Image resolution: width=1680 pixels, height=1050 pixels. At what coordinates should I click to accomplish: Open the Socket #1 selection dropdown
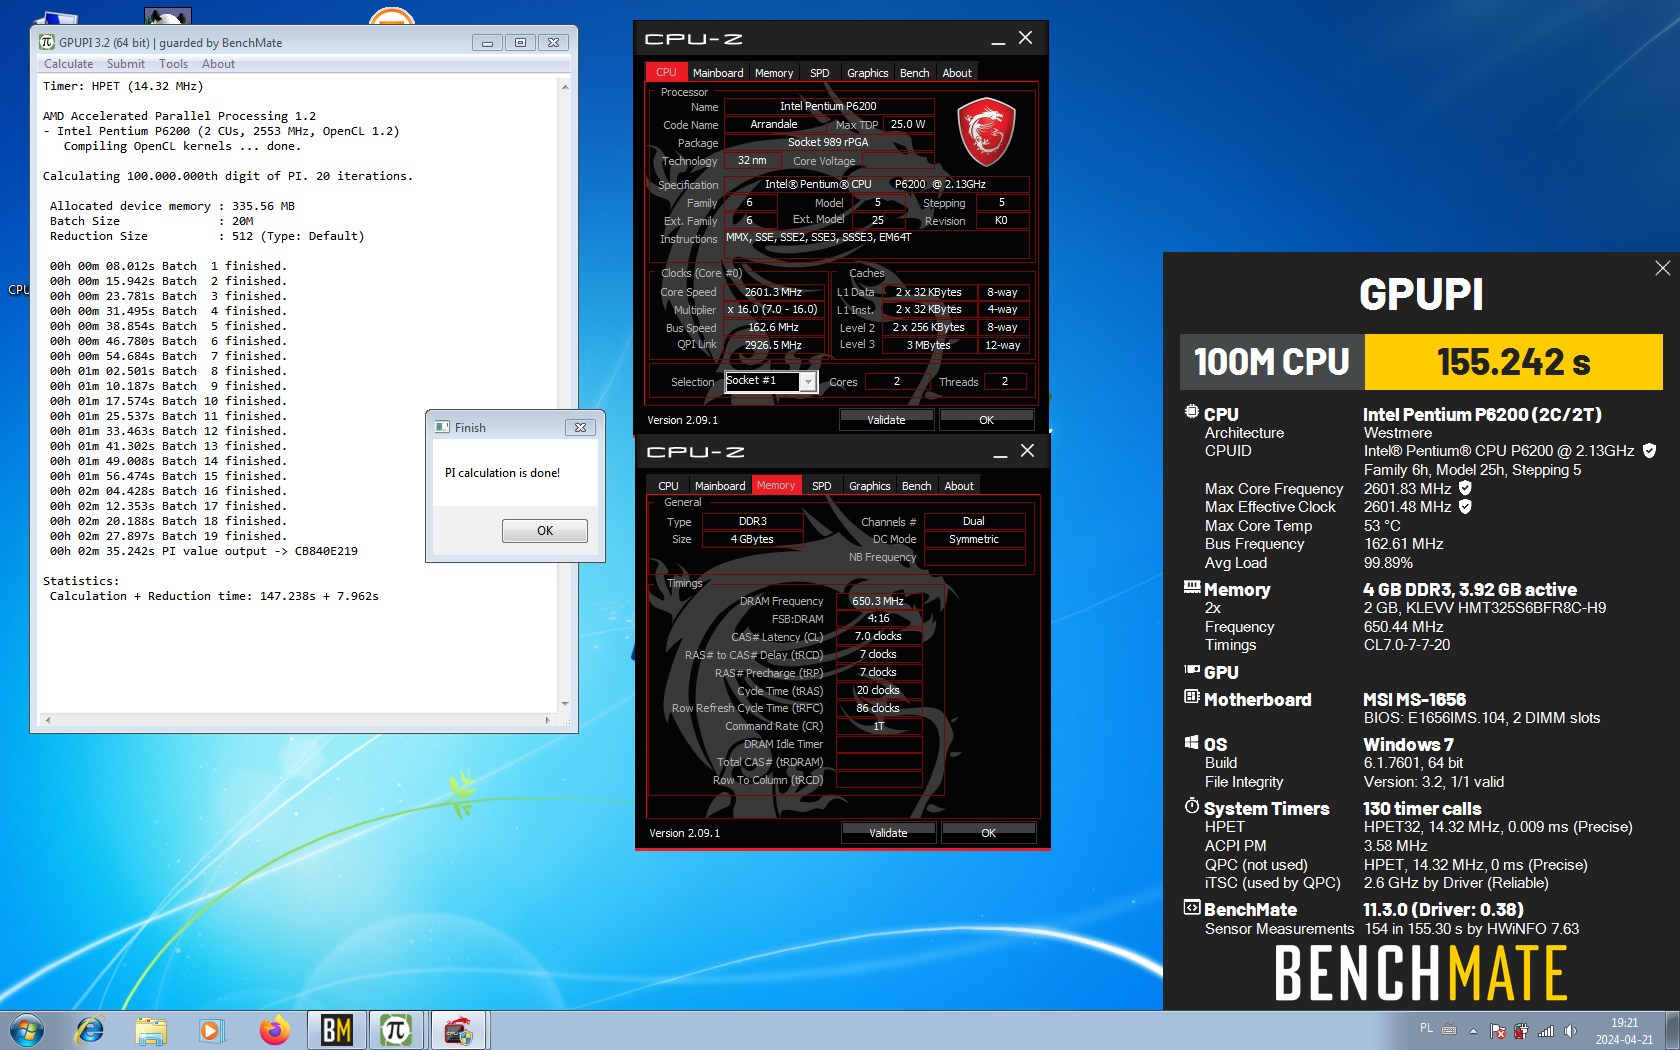(808, 381)
